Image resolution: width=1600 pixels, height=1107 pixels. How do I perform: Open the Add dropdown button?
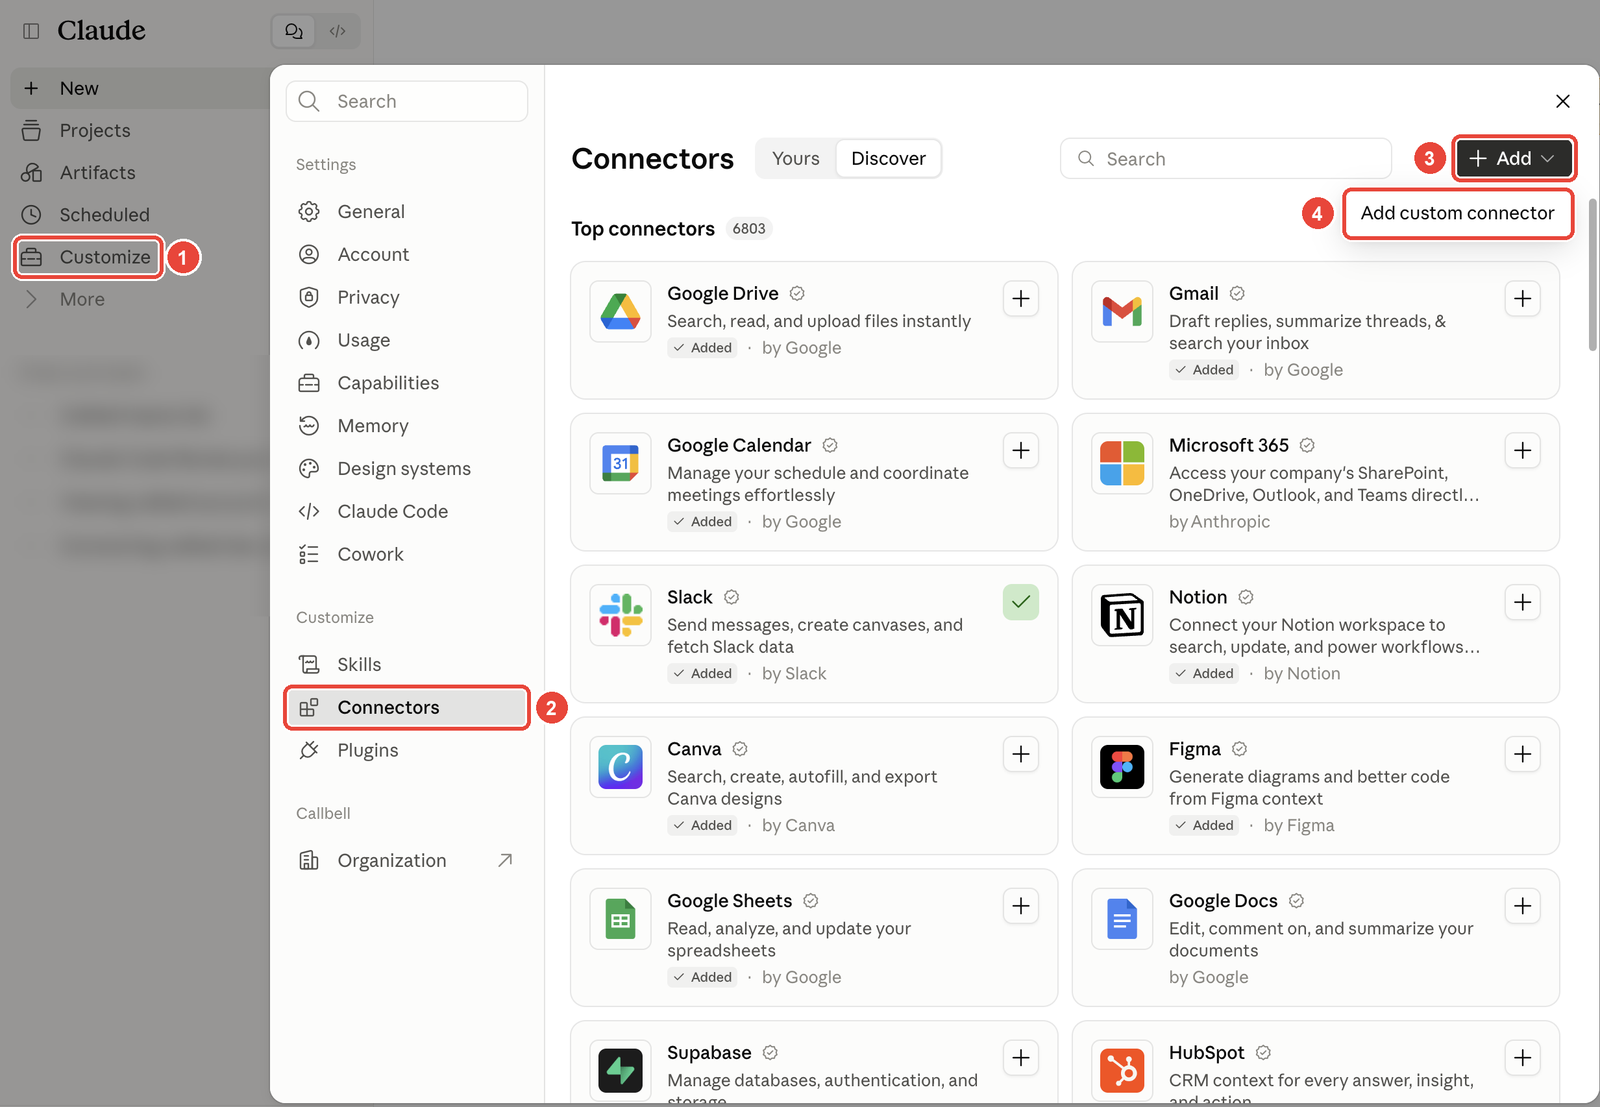coord(1513,158)
